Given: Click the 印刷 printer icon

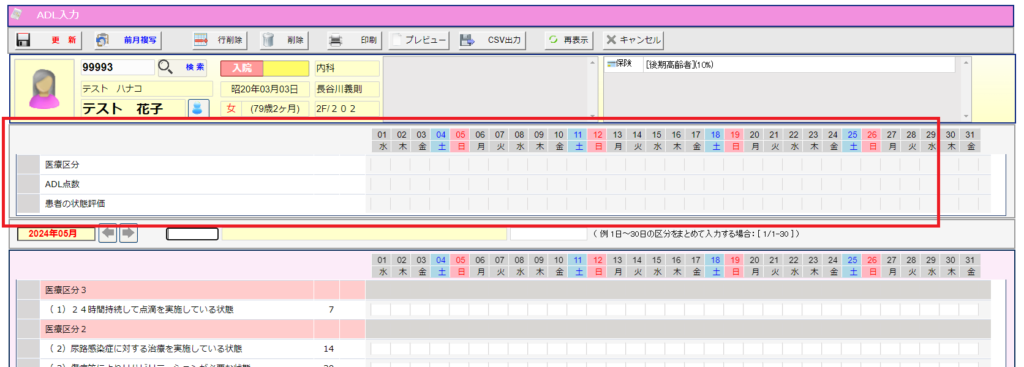Looking at the screenshot, I should (336, 40).
